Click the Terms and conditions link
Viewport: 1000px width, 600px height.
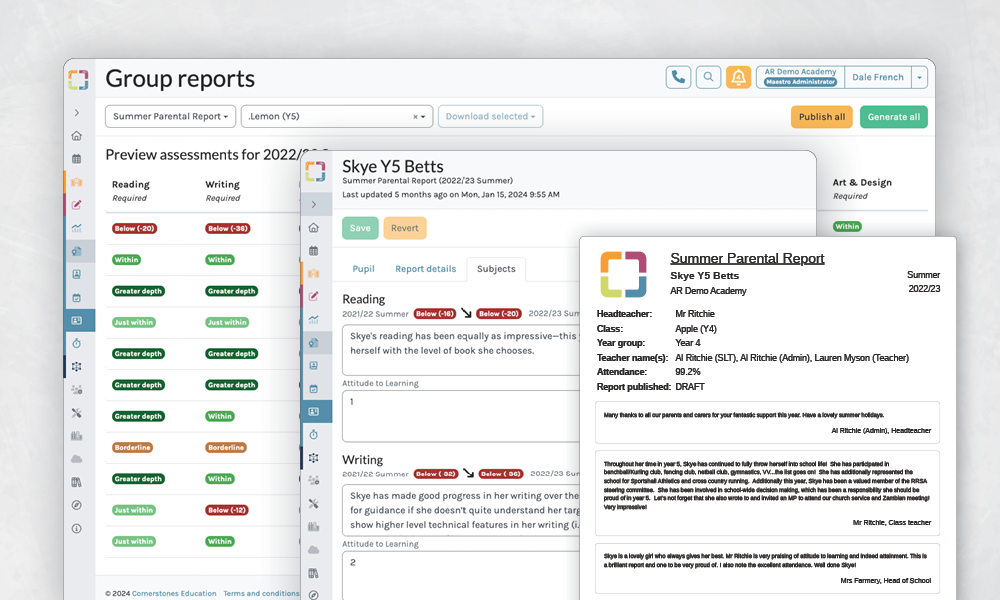260,594
